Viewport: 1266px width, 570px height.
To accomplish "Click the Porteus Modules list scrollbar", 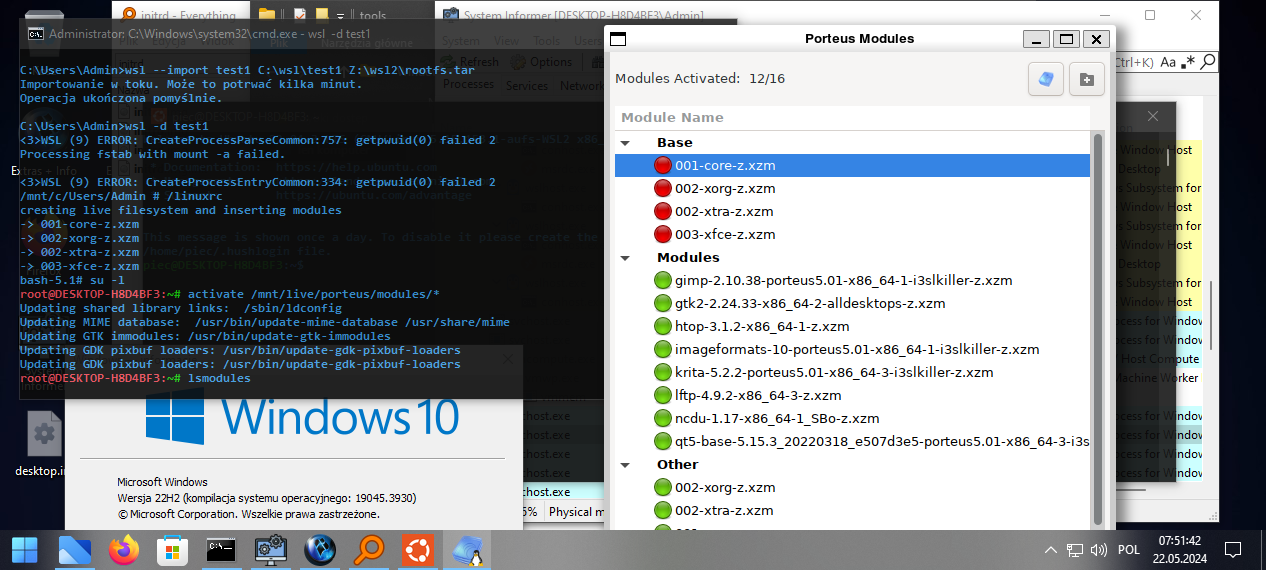I will [1098, 330].
